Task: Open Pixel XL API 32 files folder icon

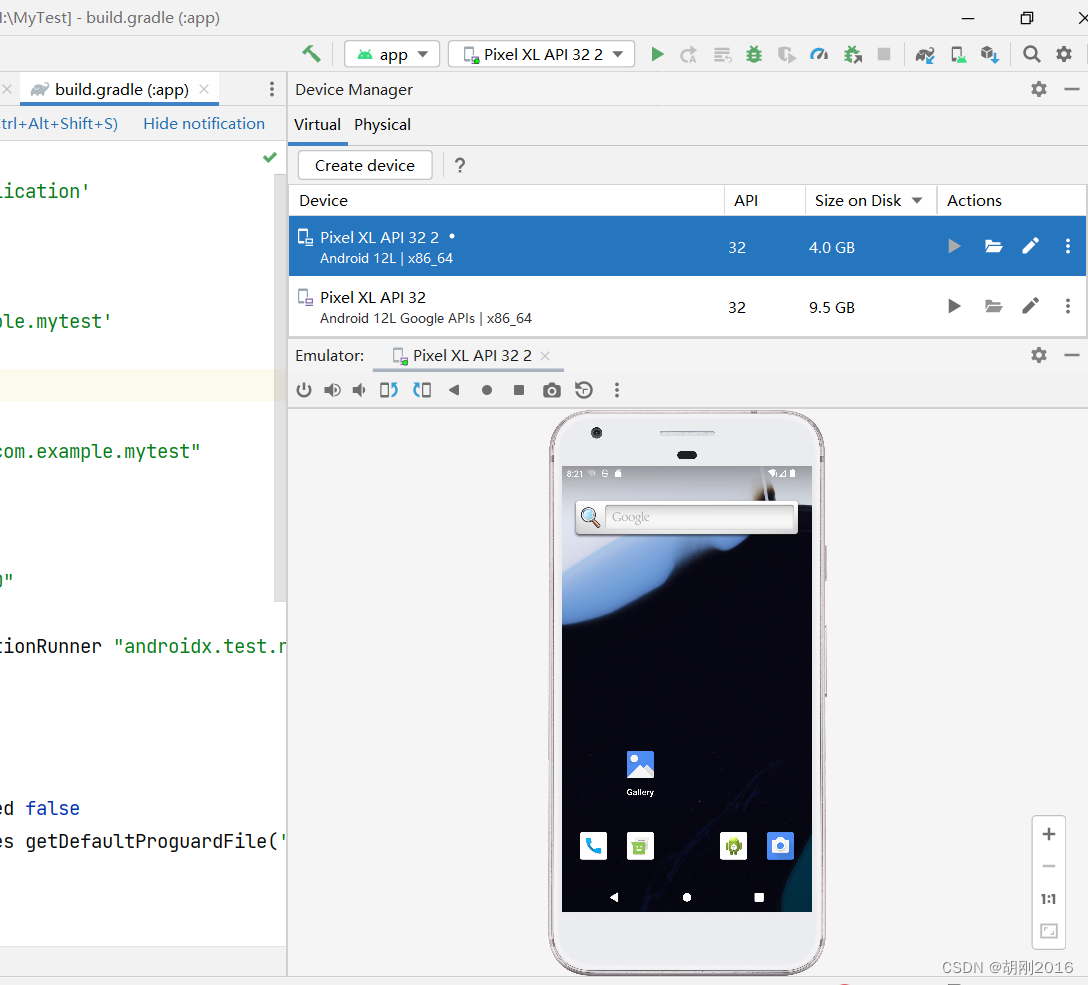Action: (x=994, y=307)
